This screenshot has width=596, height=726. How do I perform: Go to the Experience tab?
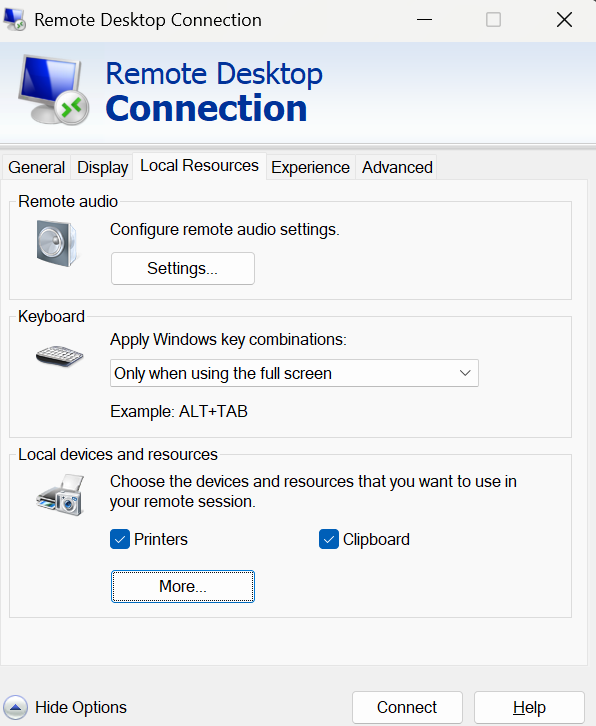[310, 167]
